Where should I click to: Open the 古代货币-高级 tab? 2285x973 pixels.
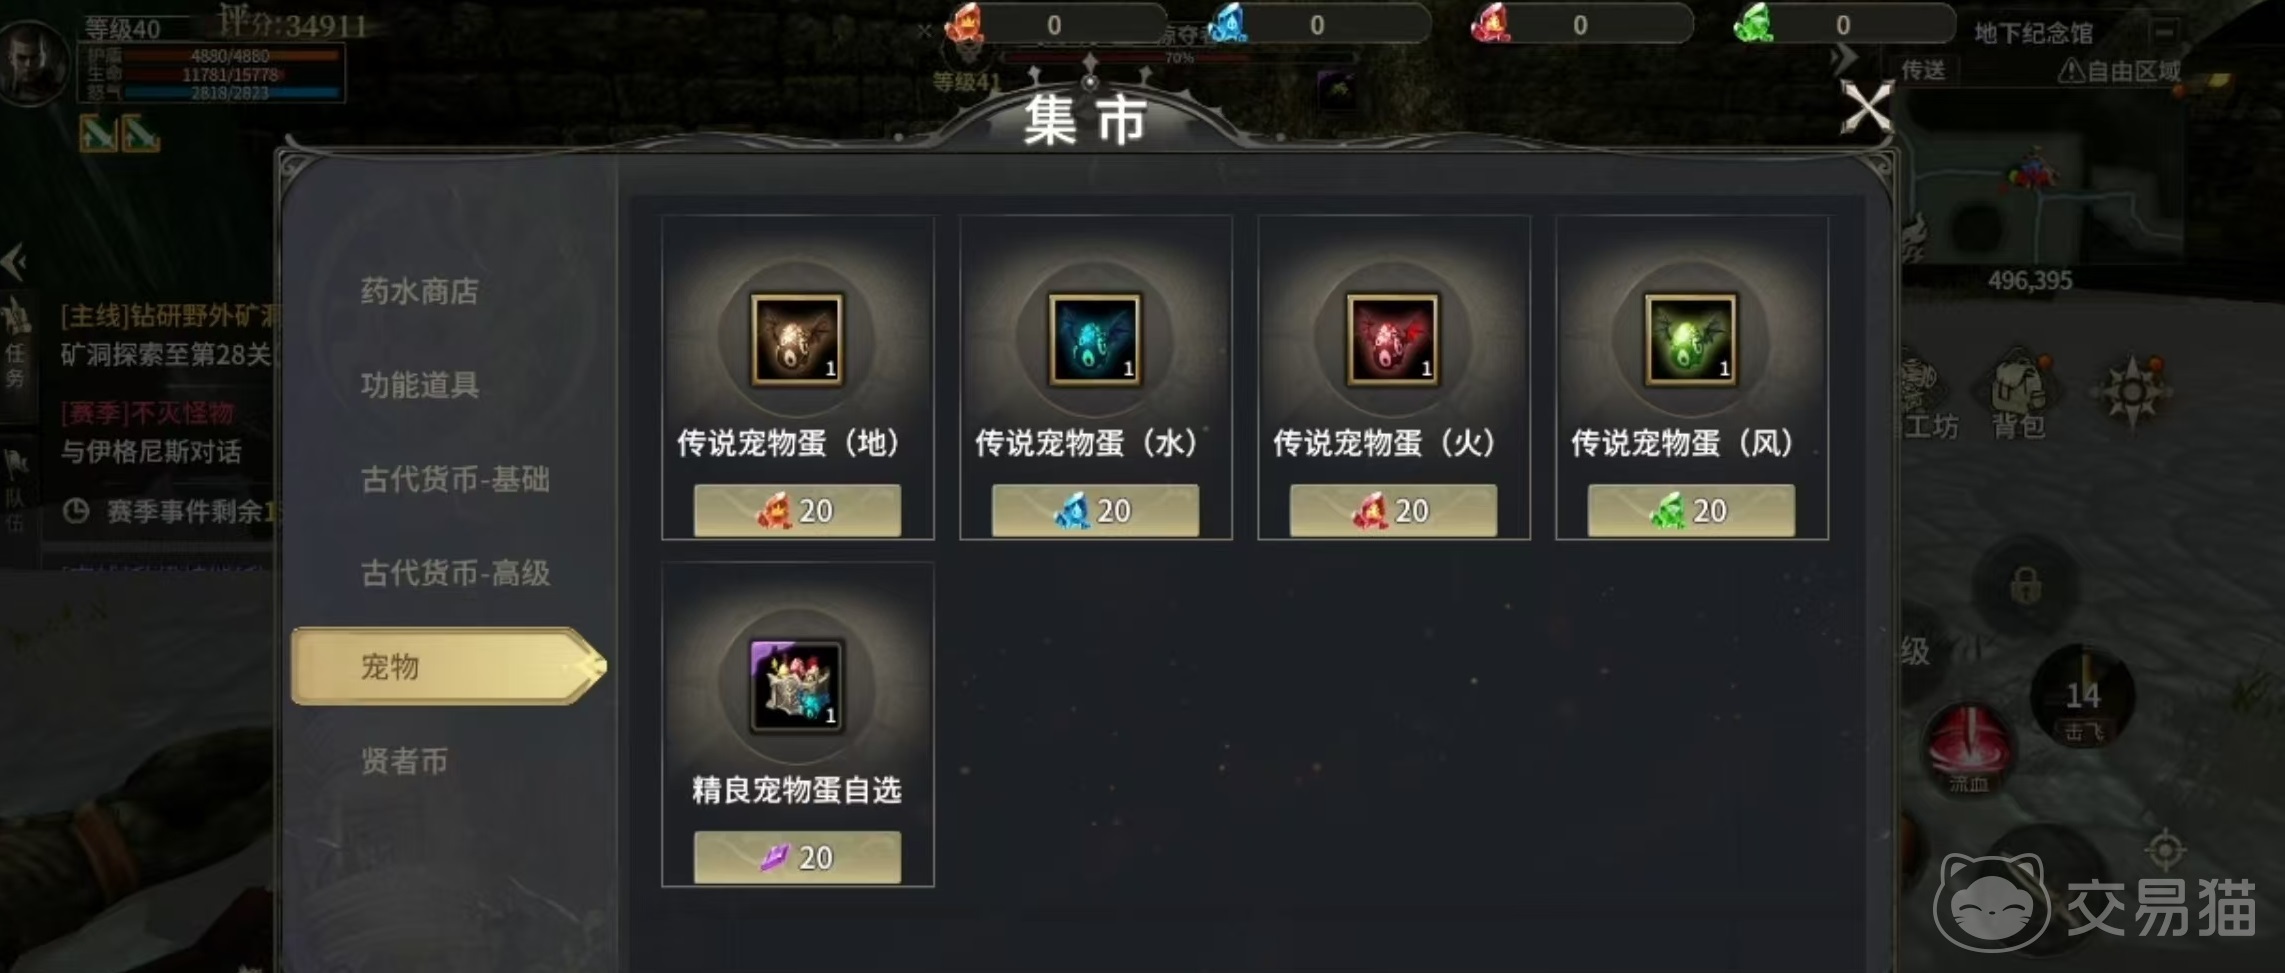click(455, 573)
